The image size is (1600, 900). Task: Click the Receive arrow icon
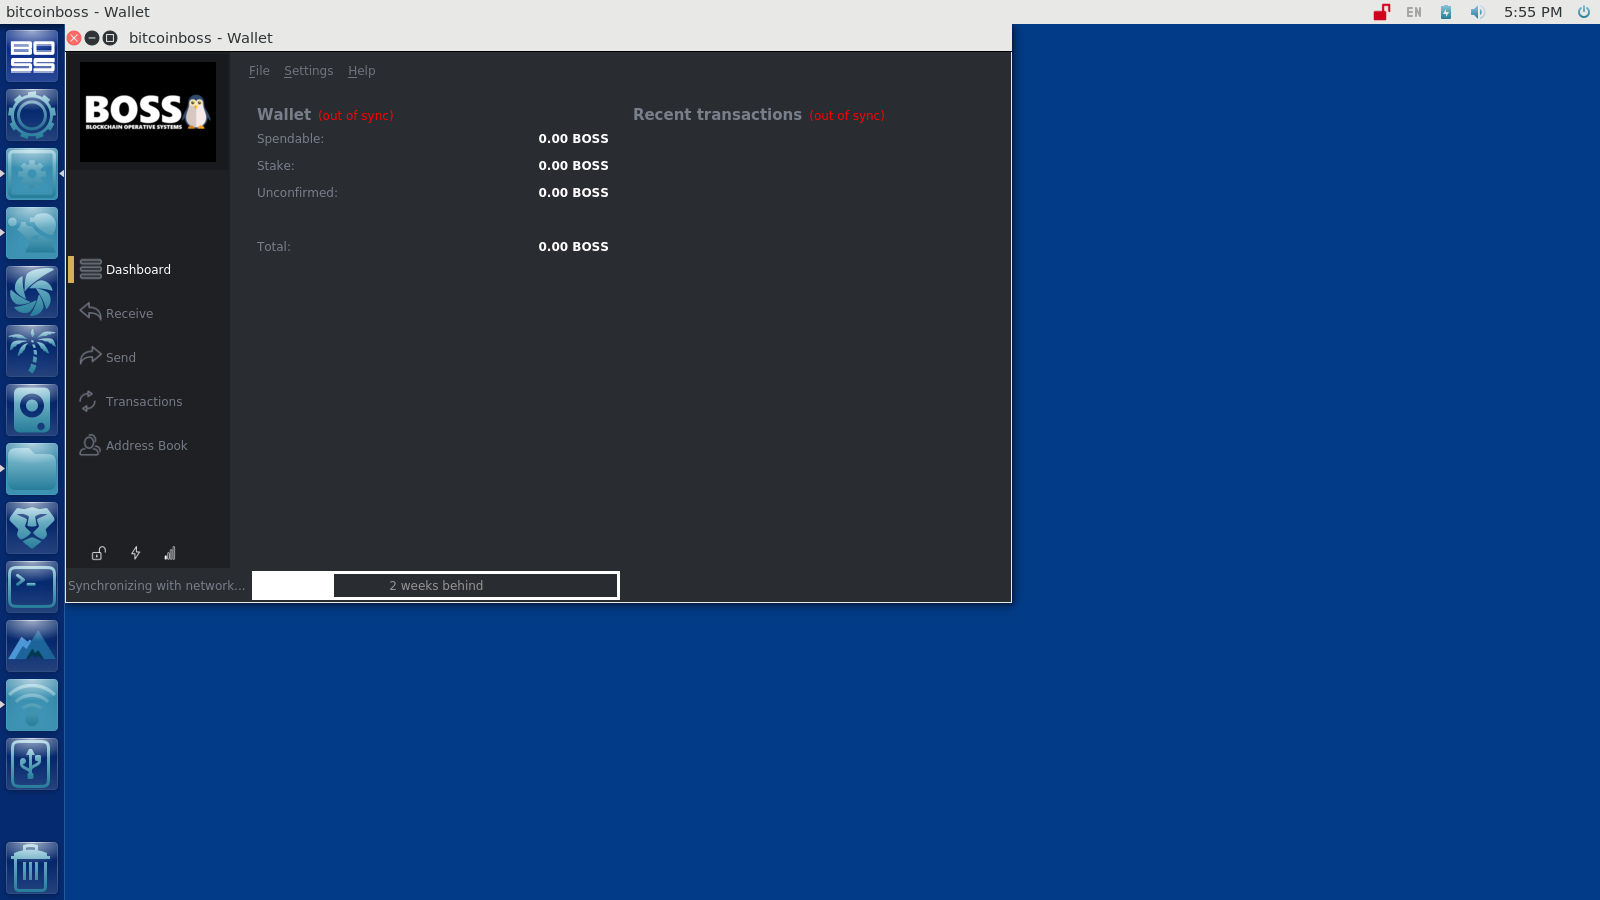coord(90,312)
